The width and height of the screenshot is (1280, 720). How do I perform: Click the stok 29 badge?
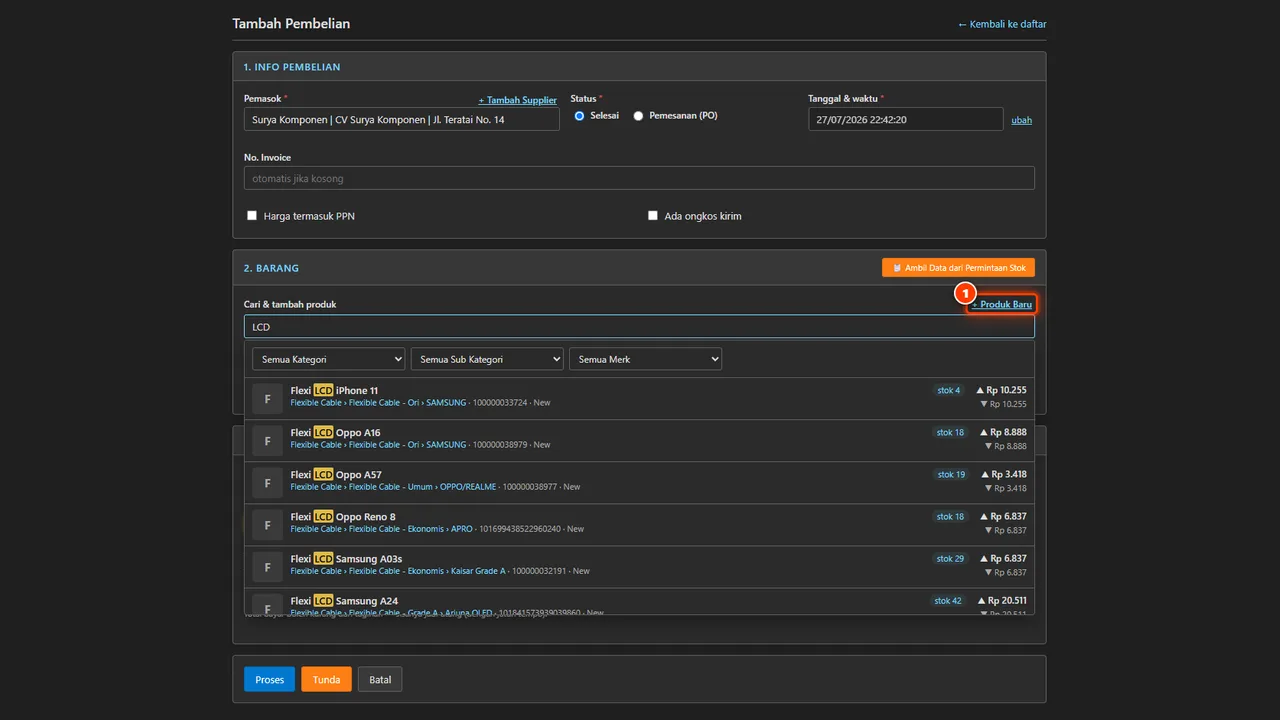951,559
